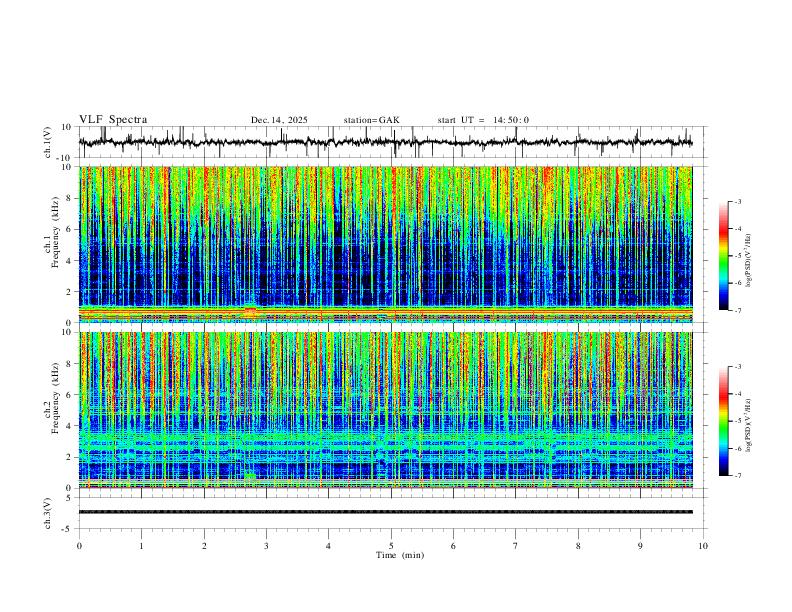Viewport: 792px width, 612px height.
Task: Click the ch.1 colorbar 'log(PSD)' label
Action: (x=749, y=261)
